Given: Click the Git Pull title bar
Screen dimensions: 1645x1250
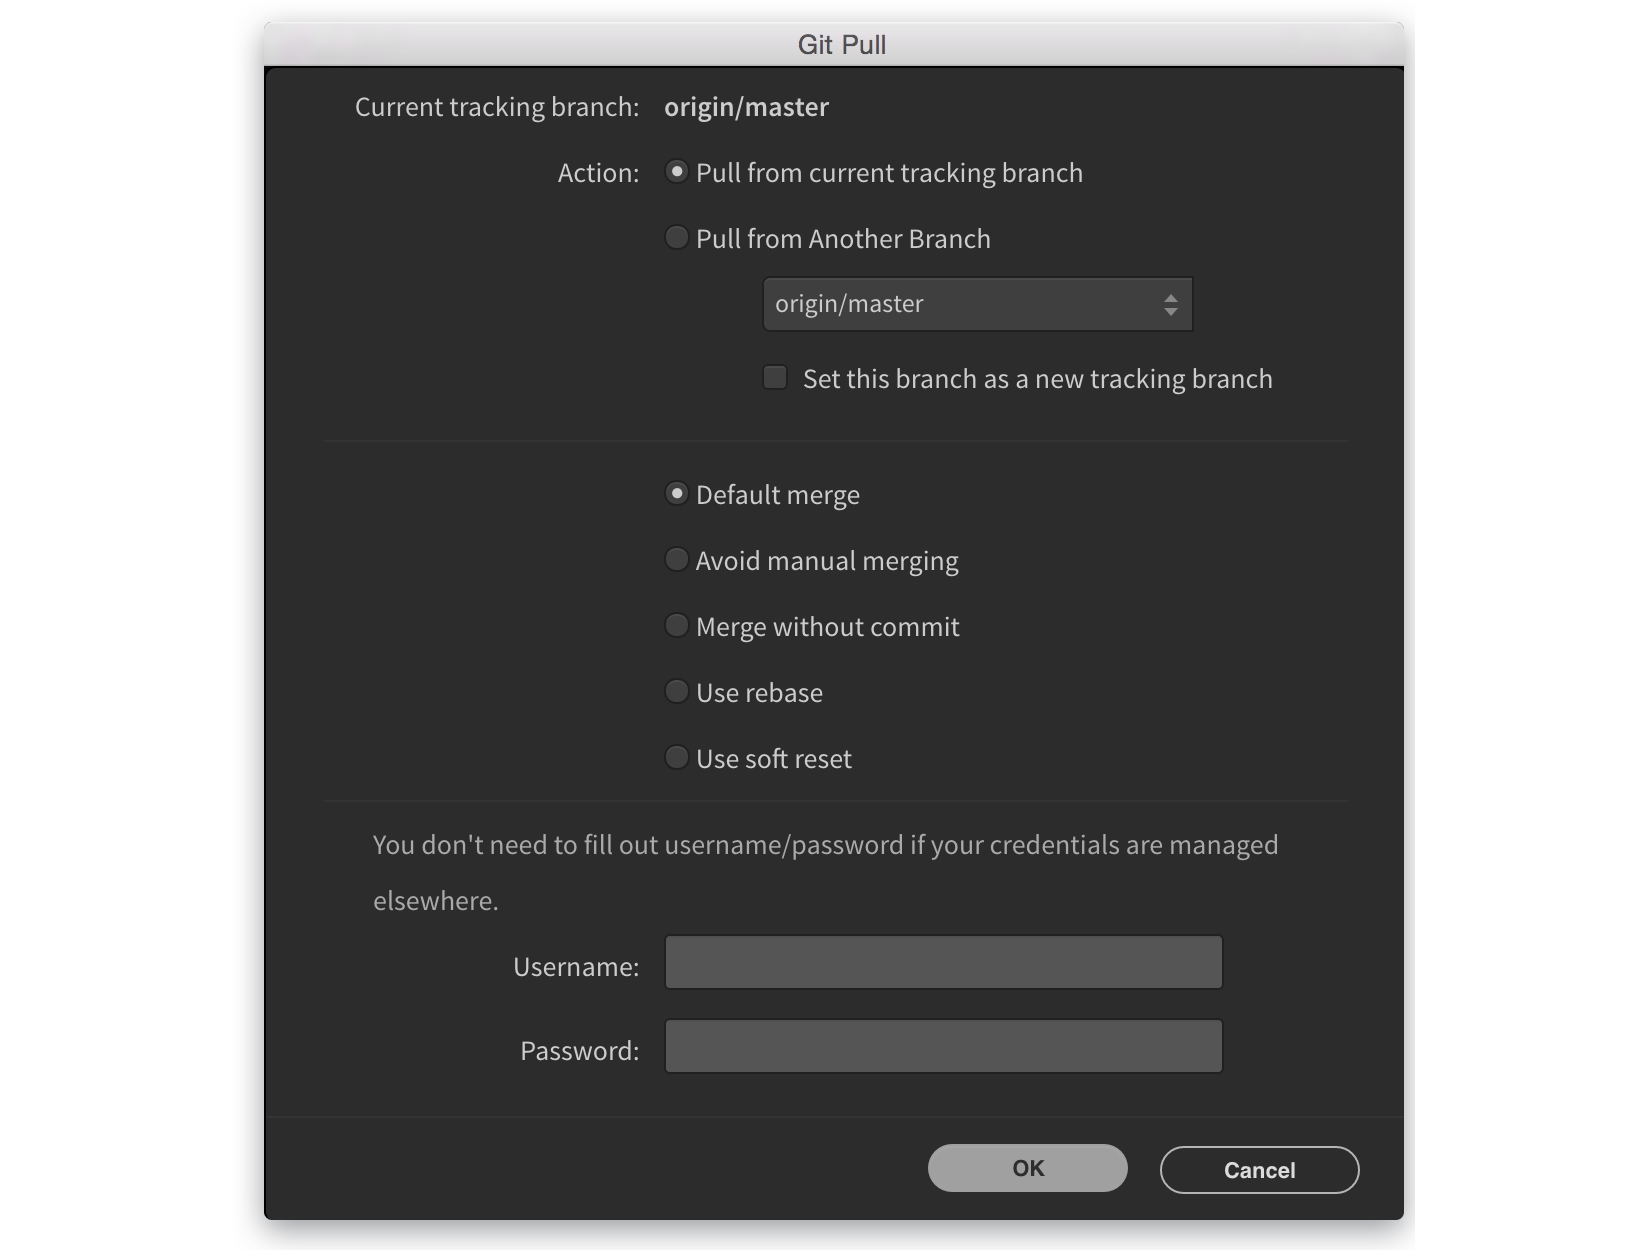Looking at the screenshot, I should click(x=840, y=44).
